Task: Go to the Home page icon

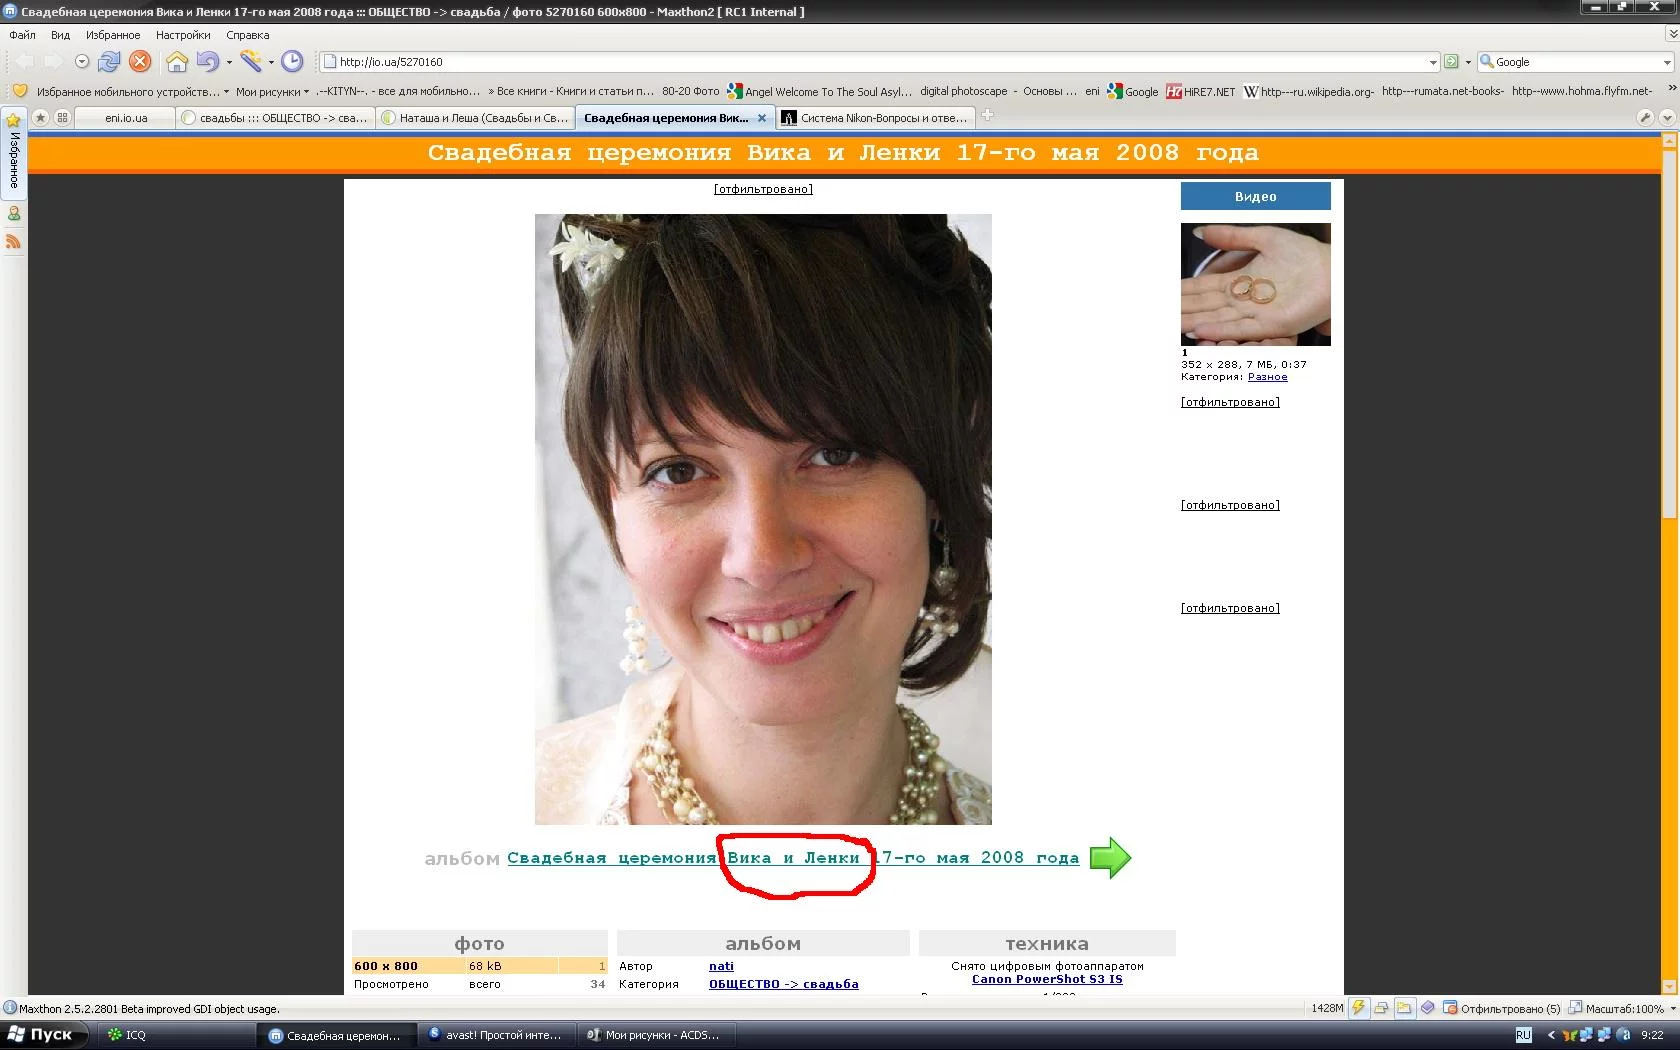Action: pos(177,61)
